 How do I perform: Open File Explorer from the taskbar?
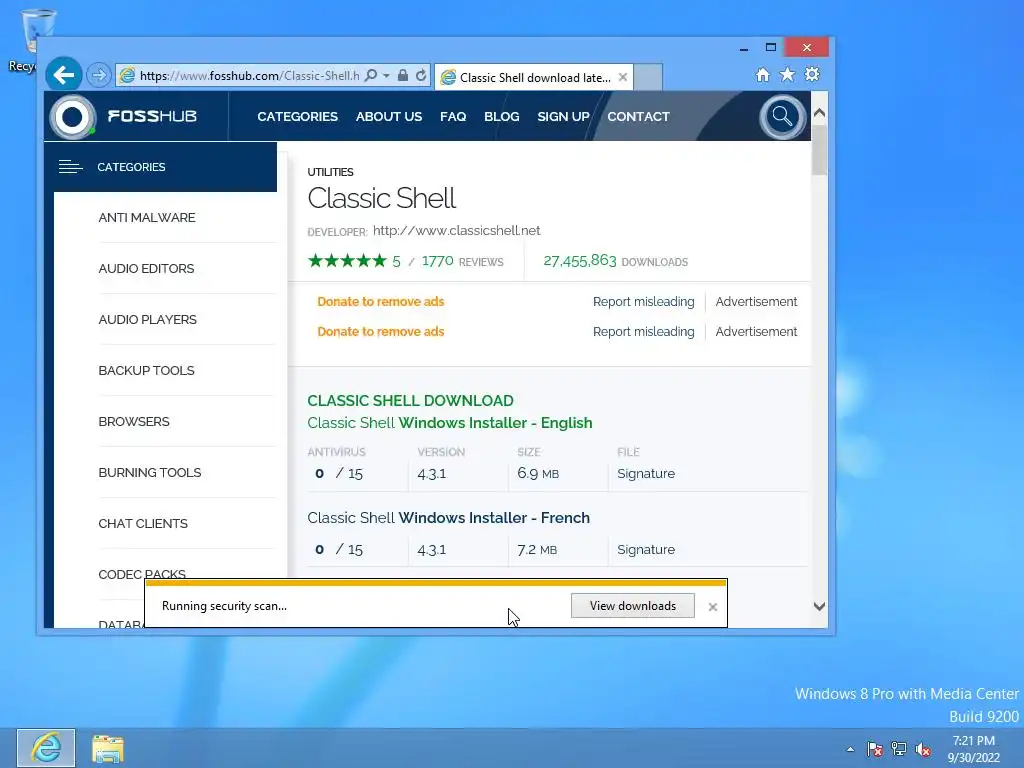click(x=107, y=748)
